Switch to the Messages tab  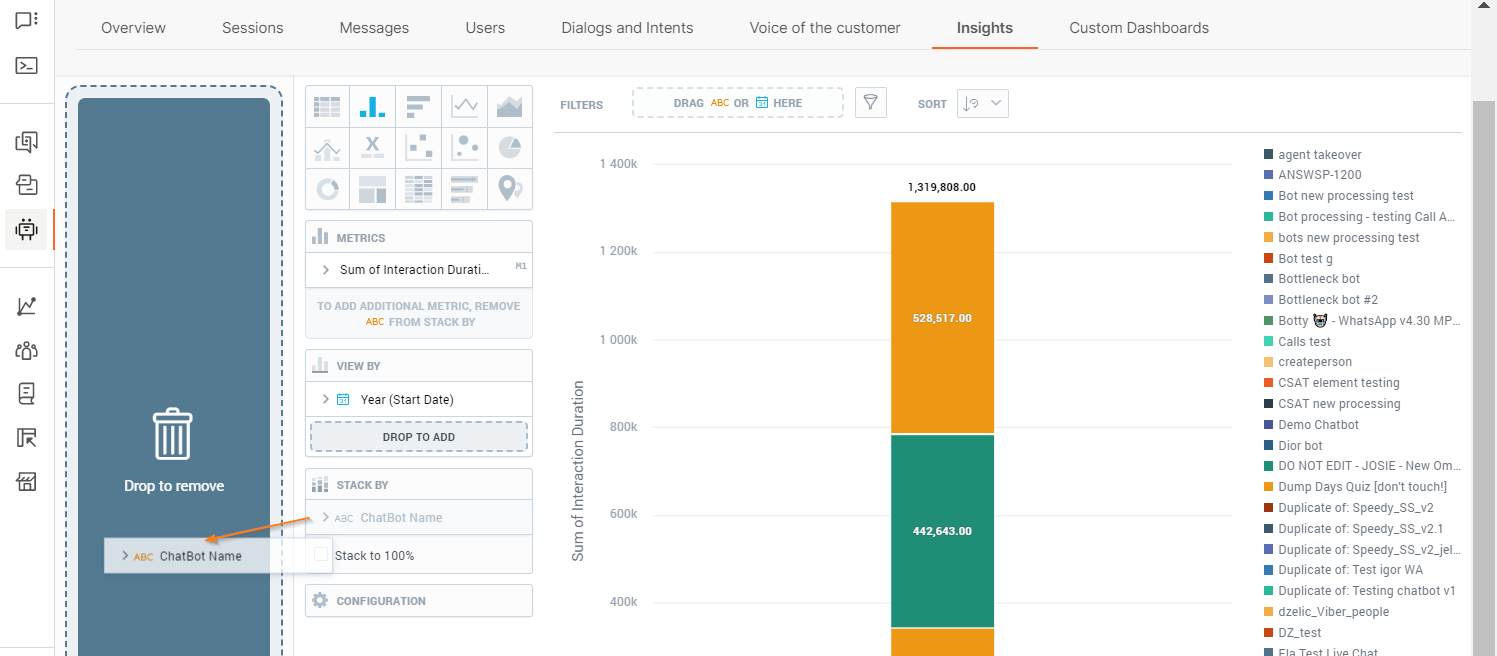click(374, 28)
